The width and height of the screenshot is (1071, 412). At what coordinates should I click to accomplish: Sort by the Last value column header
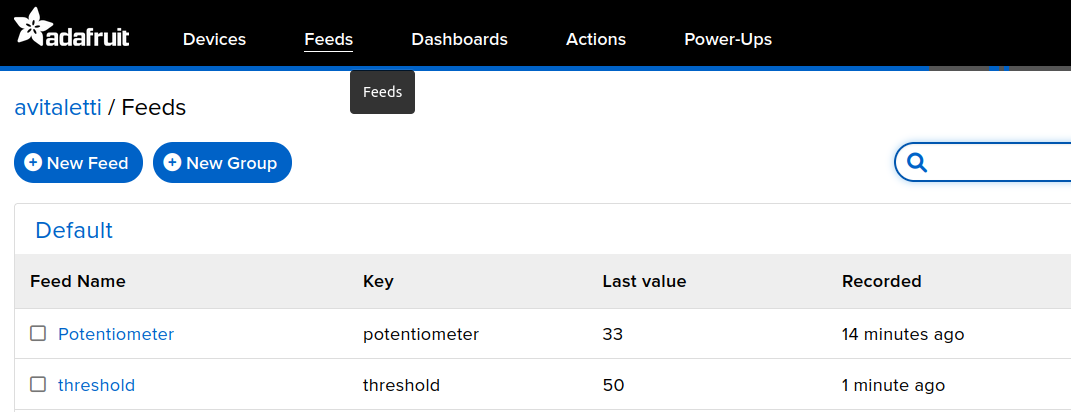coord(644,281)
